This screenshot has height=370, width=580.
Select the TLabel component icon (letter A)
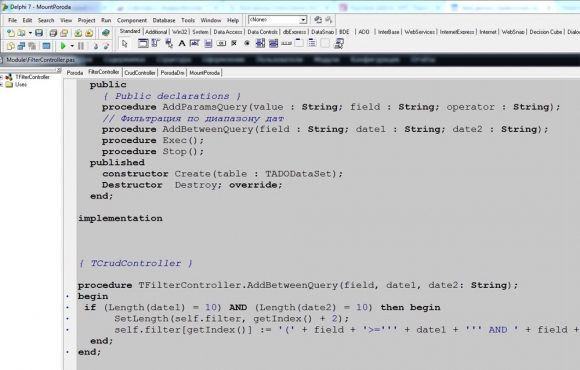(x=182, y=43)
